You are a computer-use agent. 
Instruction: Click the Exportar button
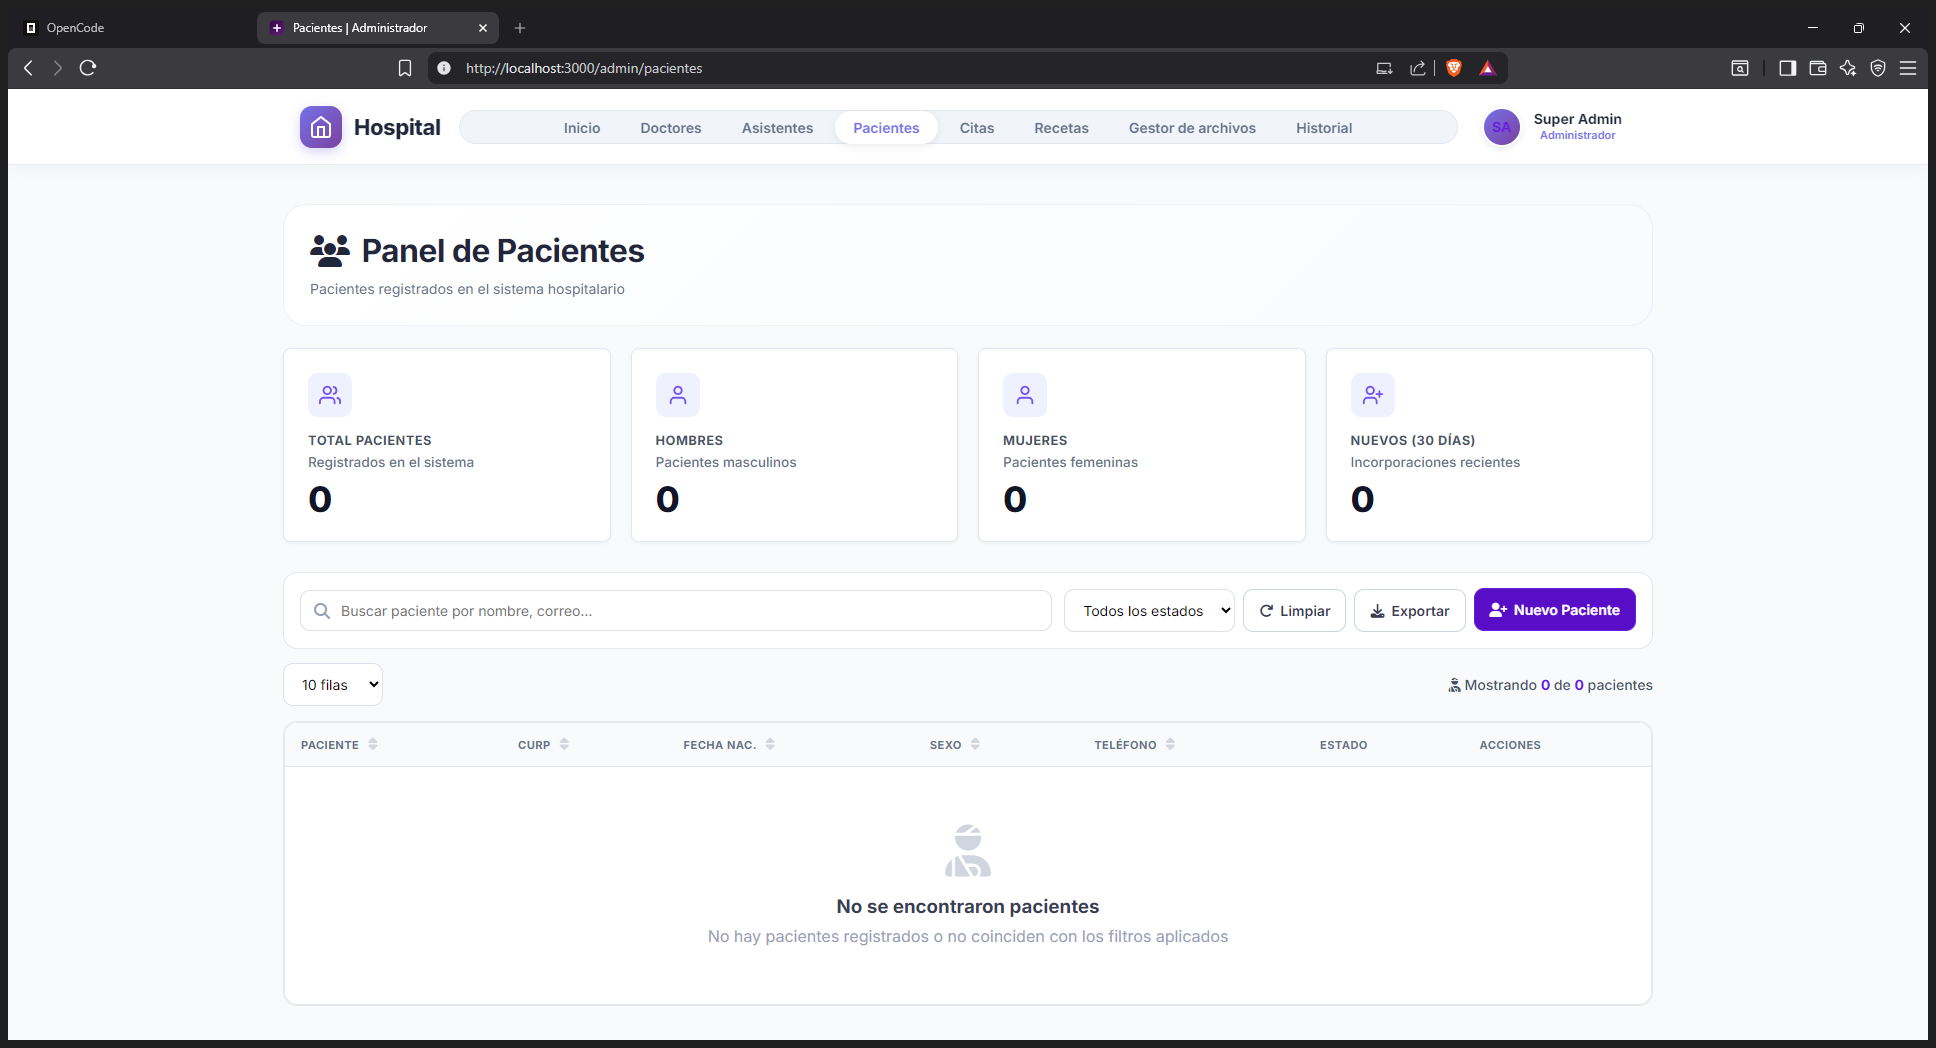pyautogui.click(x=1410, y=611)
